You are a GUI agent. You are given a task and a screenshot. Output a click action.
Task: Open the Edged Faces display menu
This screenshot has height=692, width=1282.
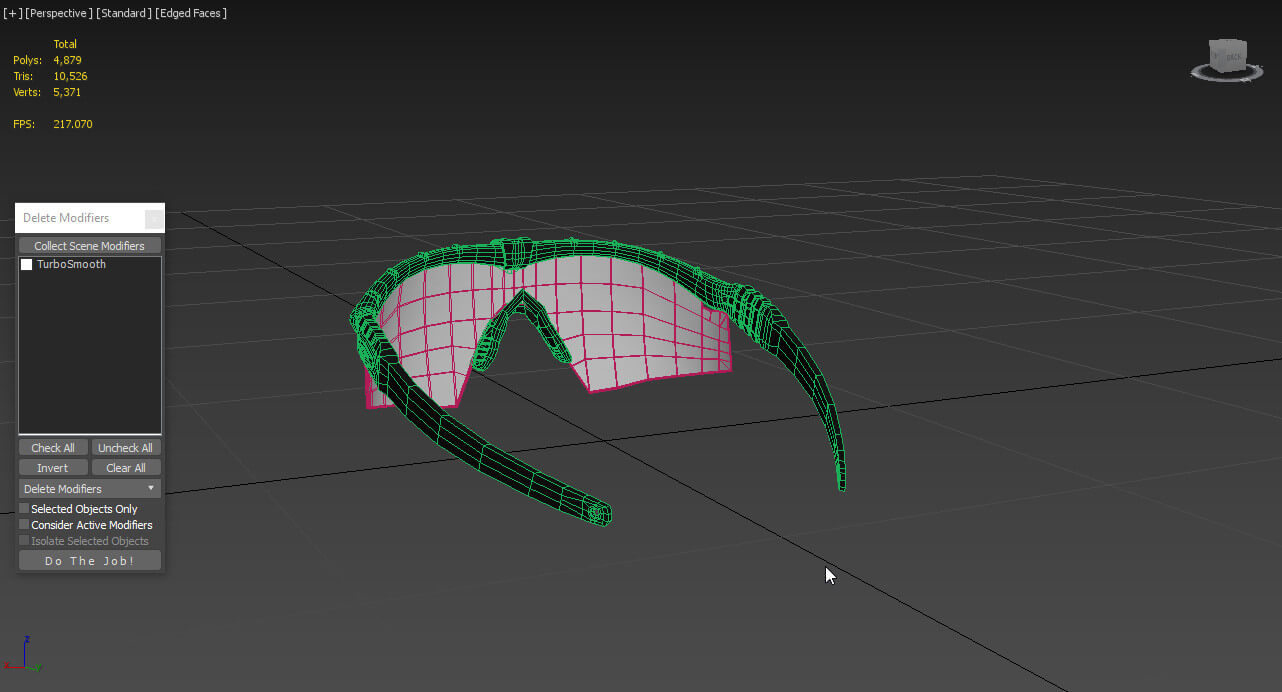191,13
